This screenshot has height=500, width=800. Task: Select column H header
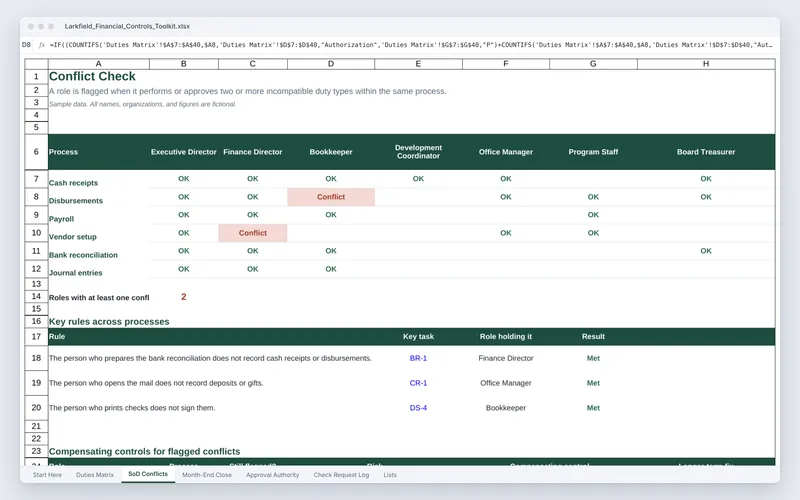(x=706, y=64)
